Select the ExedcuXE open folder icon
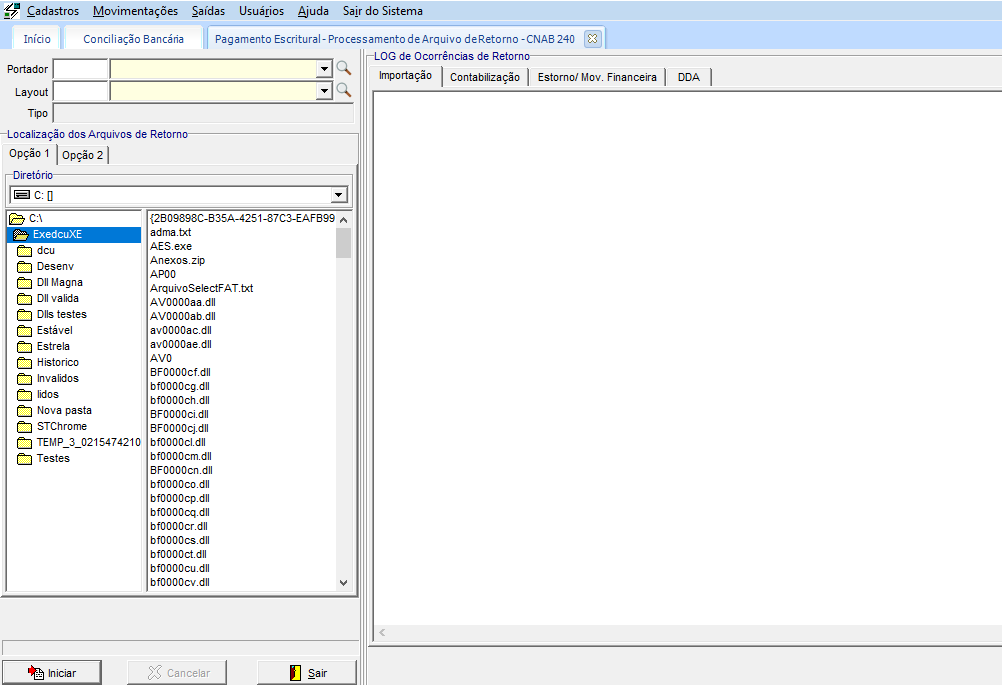Viewport: 1002px width, 685px height. [x=20, y=234]
